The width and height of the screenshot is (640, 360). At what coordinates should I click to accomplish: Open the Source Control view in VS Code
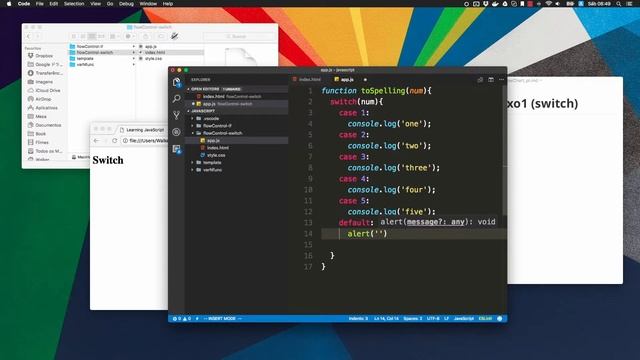(x=176, y=116)
